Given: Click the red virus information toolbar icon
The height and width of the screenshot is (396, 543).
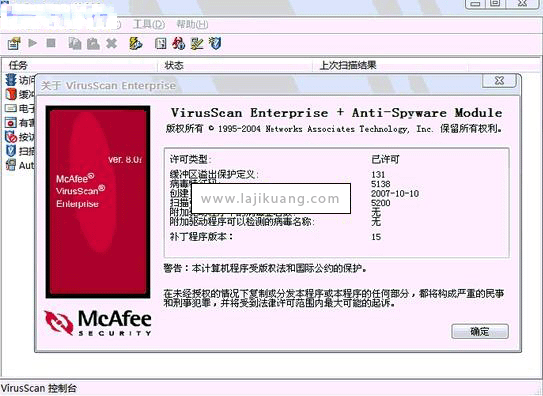Looking at the screenshot, I should (x=178, y=44).
